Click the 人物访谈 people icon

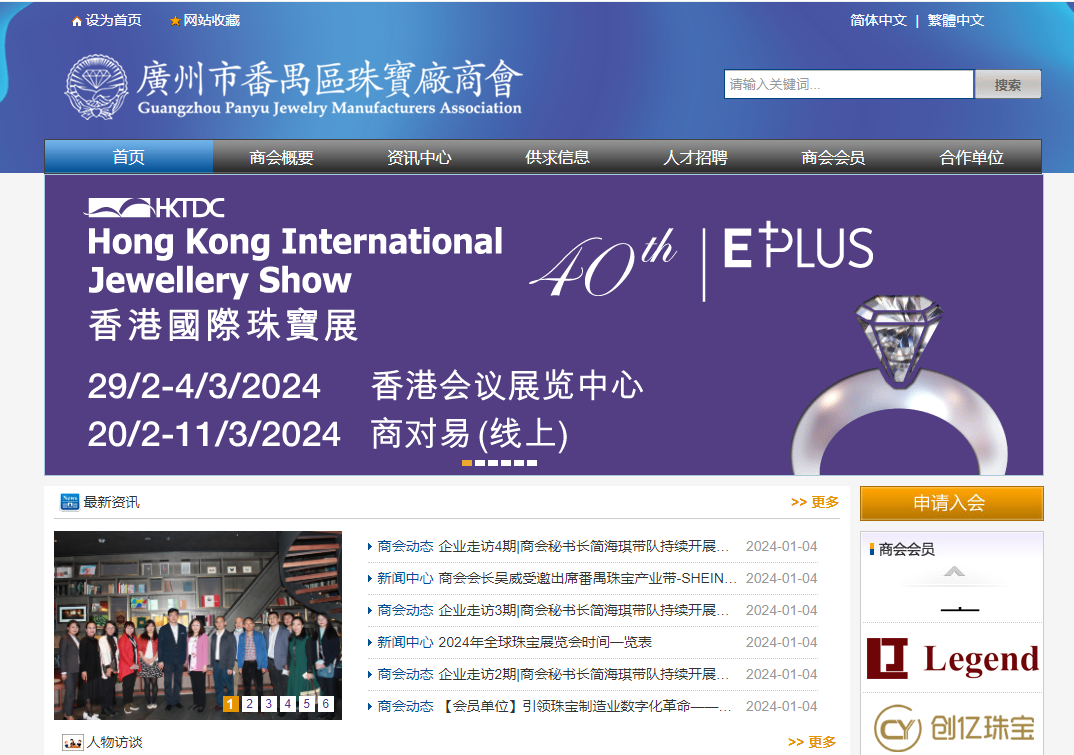tap(73, 743)
